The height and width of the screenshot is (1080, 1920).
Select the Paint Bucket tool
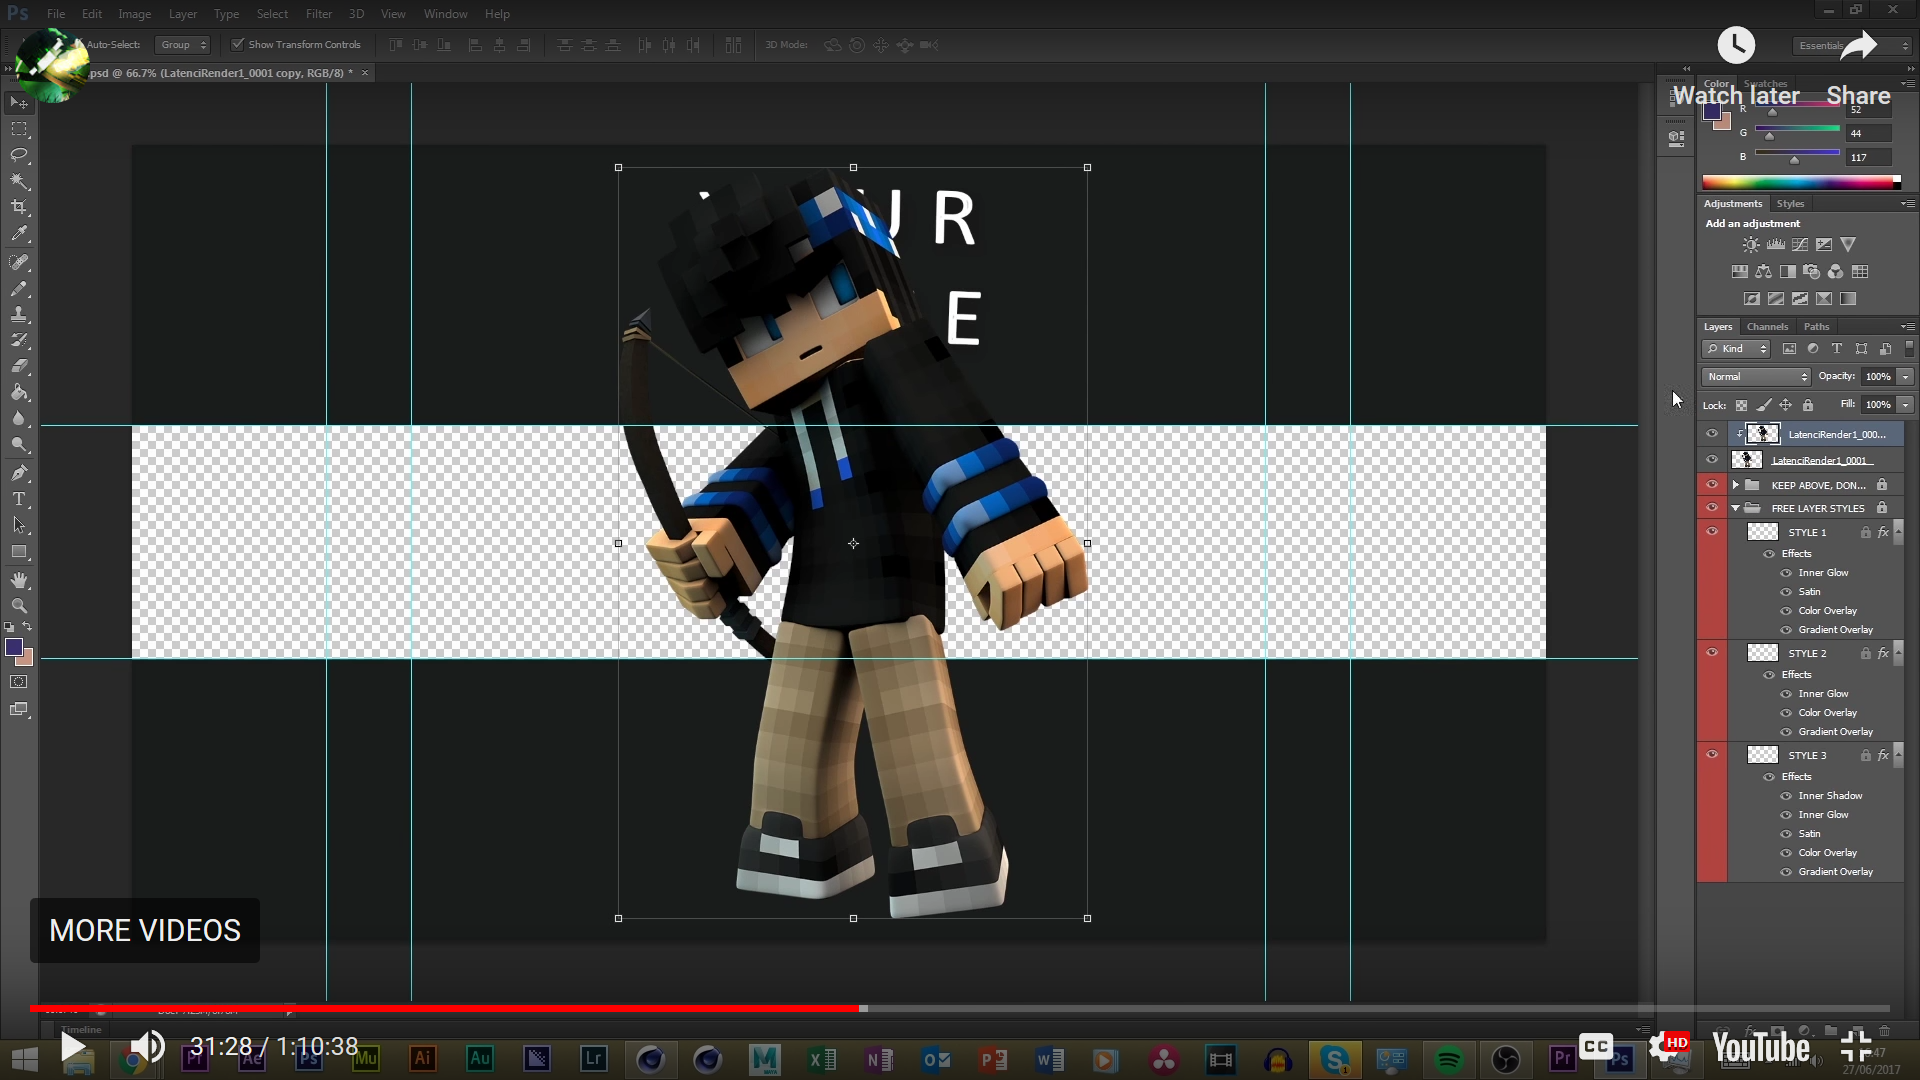coord(19,392)
